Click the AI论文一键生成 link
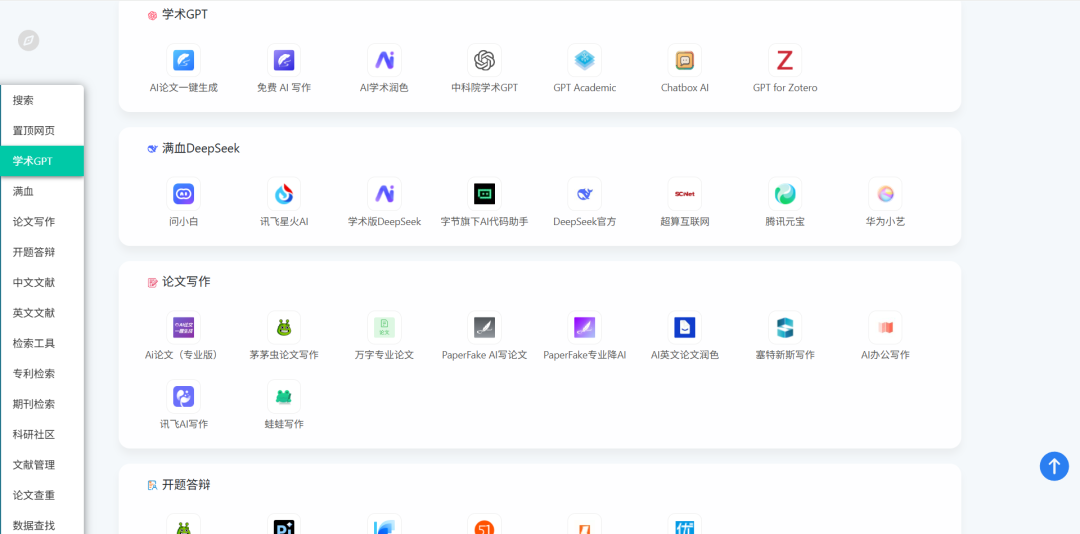The image size is (1080, 534). click(184, 88)
